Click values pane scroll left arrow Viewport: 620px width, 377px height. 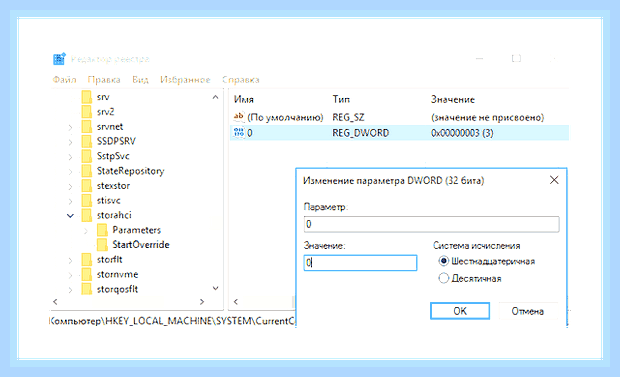tap(236, 301)
